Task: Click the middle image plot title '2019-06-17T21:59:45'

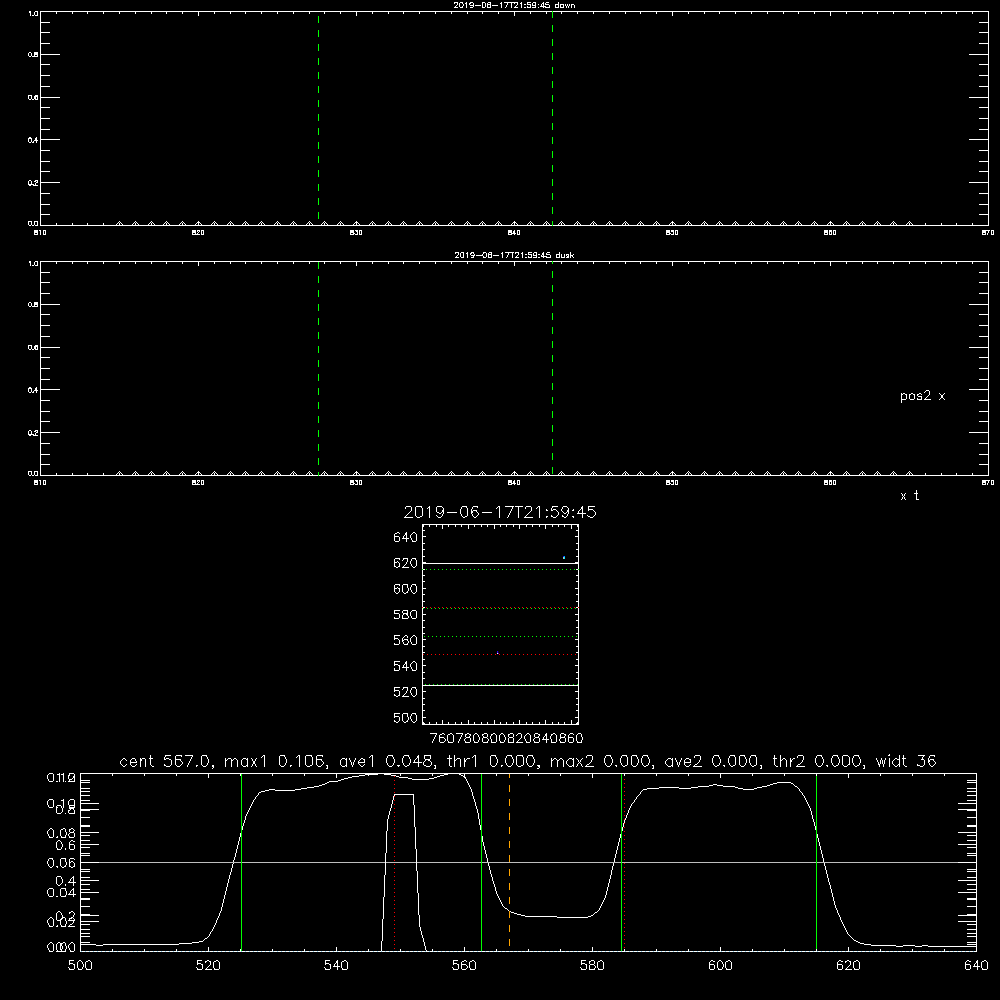Action: [x=500, y=512]
